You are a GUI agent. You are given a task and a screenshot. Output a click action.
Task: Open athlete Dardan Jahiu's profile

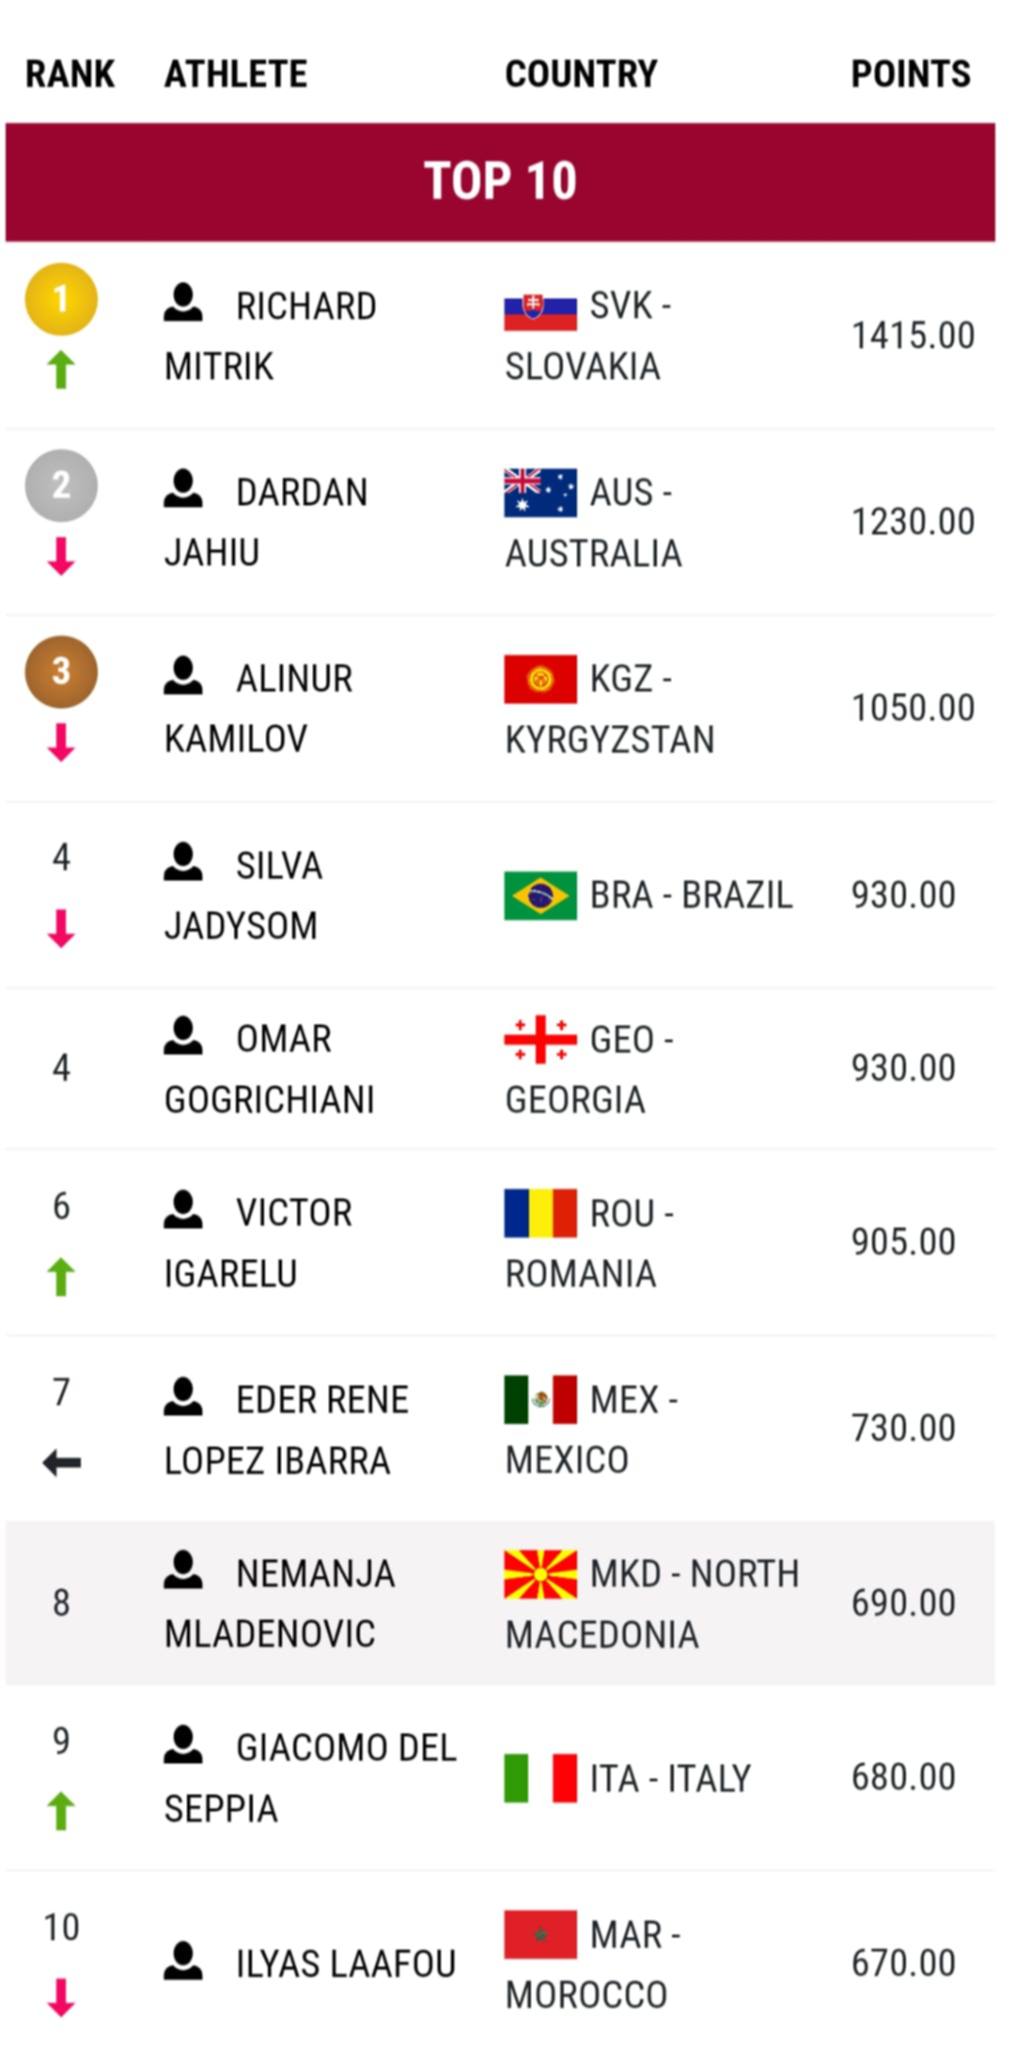point(266,522)
